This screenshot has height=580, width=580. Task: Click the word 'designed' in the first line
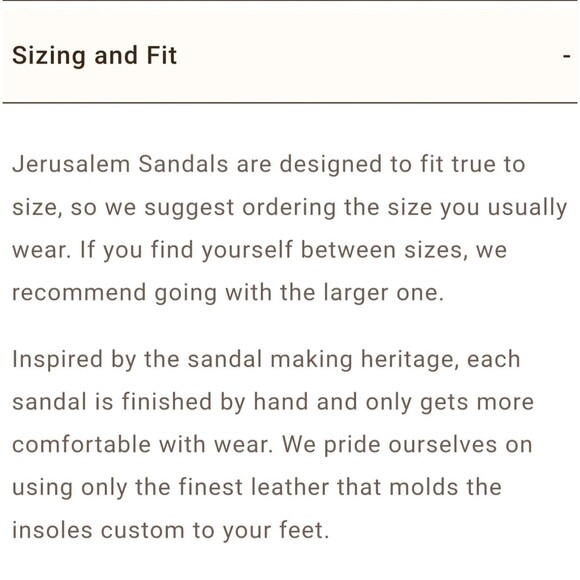331,165
